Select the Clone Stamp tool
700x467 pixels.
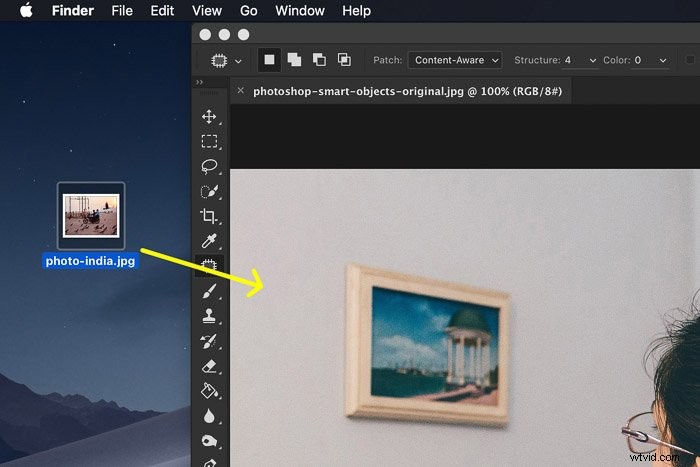point(209,316)
